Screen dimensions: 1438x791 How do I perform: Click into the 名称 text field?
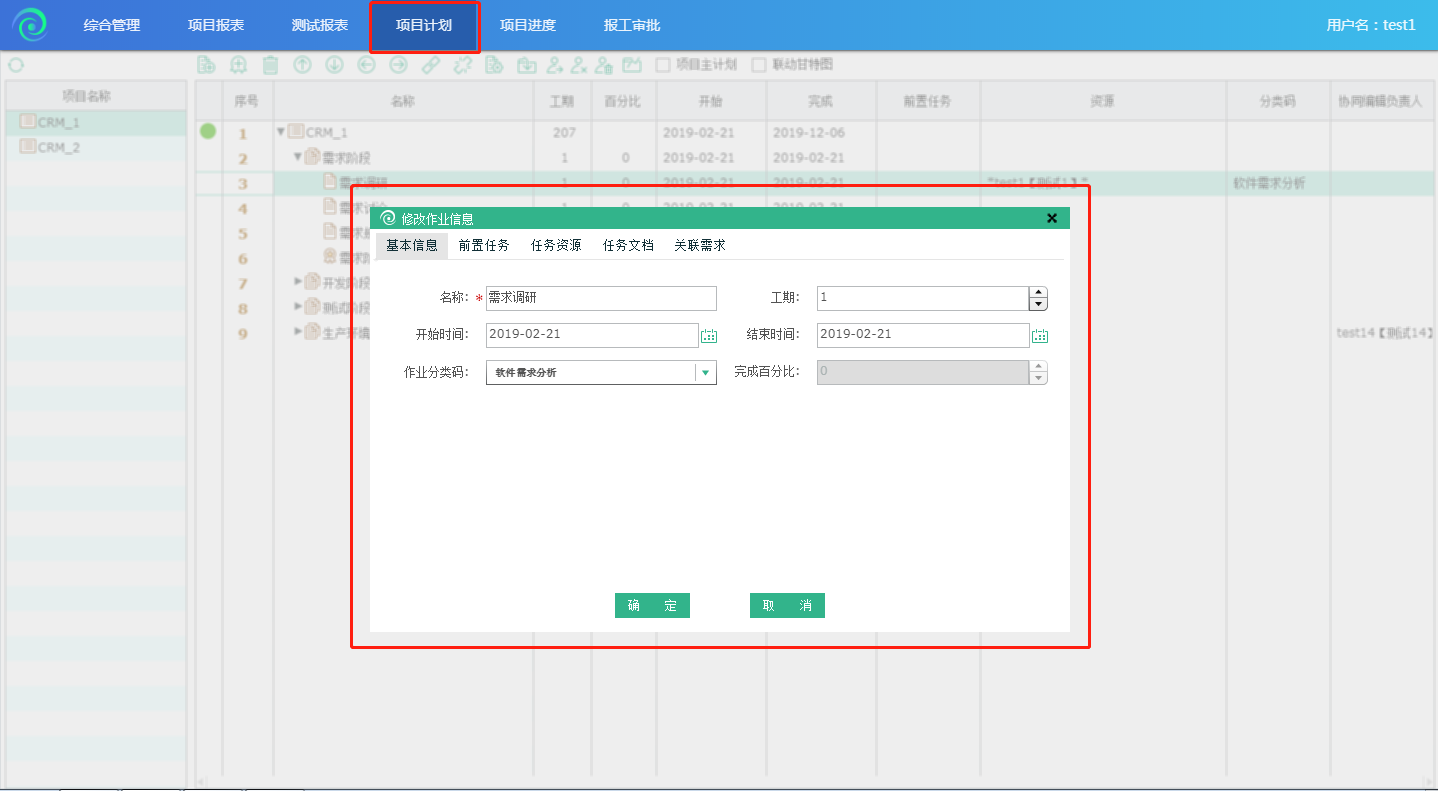click(x=601, y=298)
